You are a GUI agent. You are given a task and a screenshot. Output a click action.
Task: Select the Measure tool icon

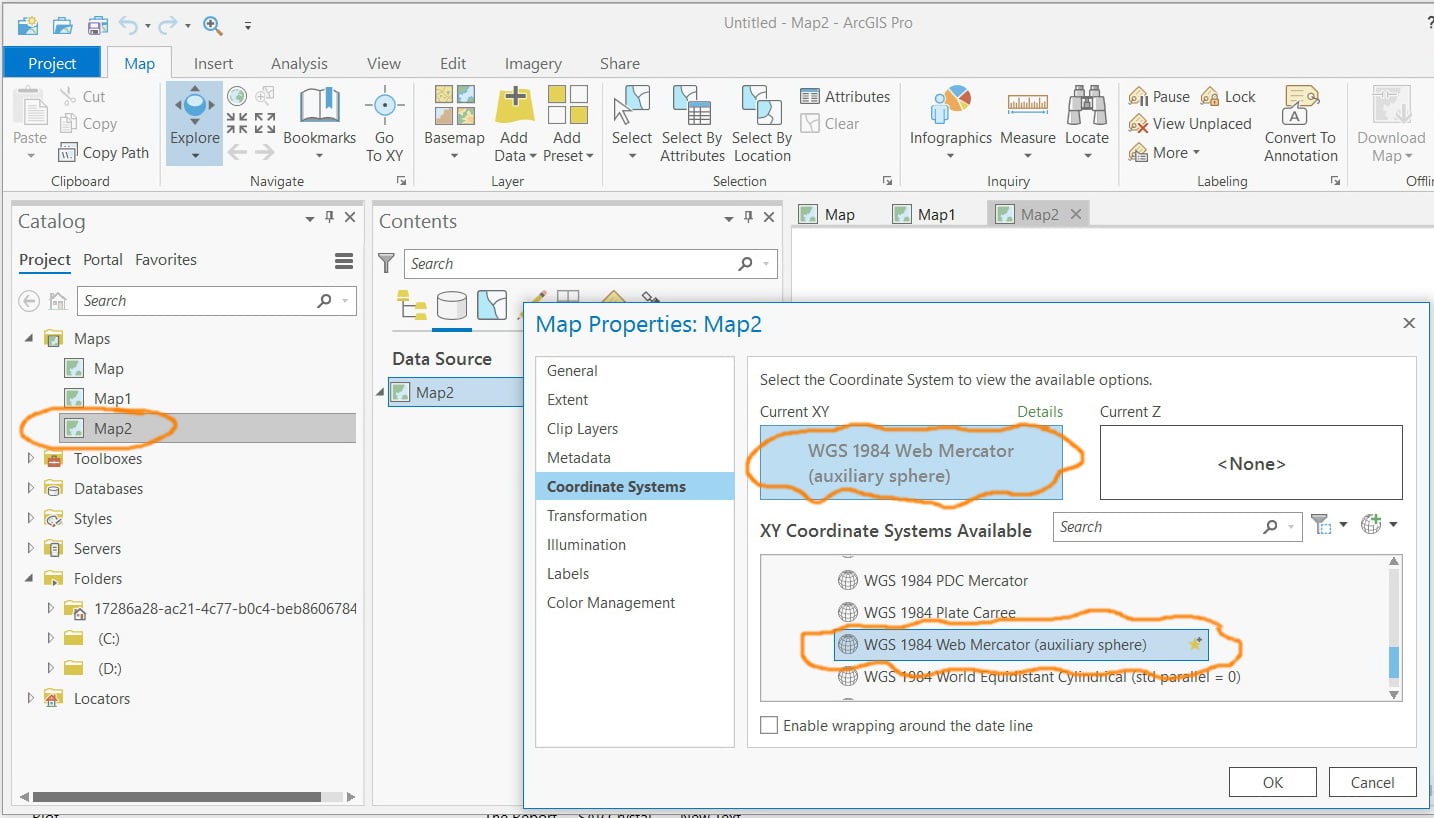coord(1027,104)
